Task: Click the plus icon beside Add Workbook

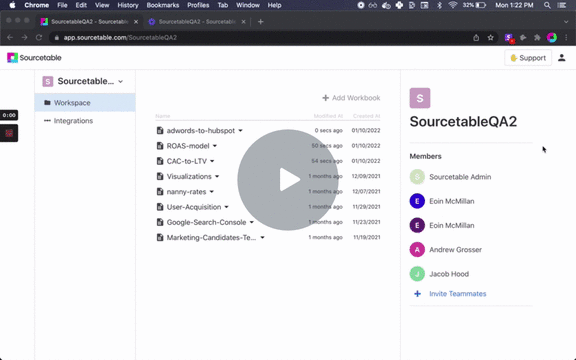Action: [325, 98]
